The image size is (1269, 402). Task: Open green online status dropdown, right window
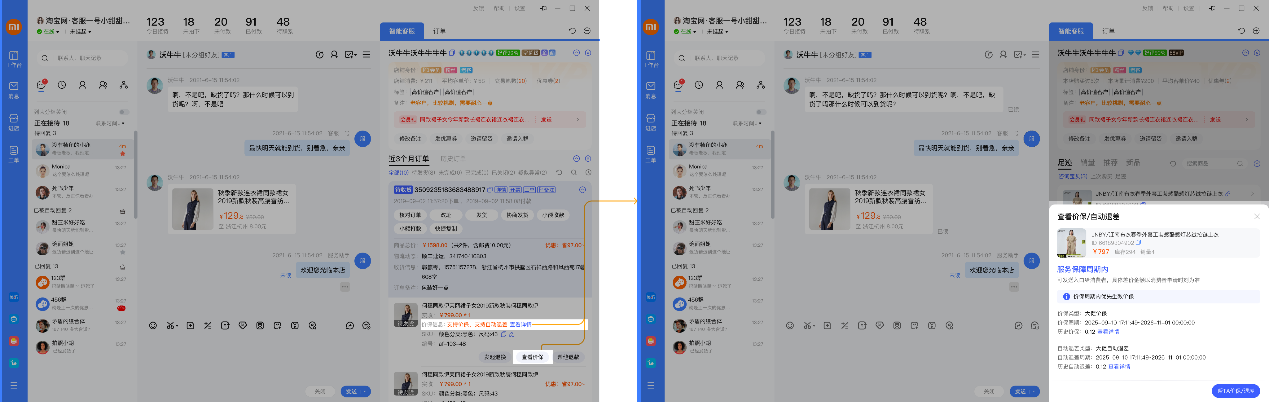685,31
